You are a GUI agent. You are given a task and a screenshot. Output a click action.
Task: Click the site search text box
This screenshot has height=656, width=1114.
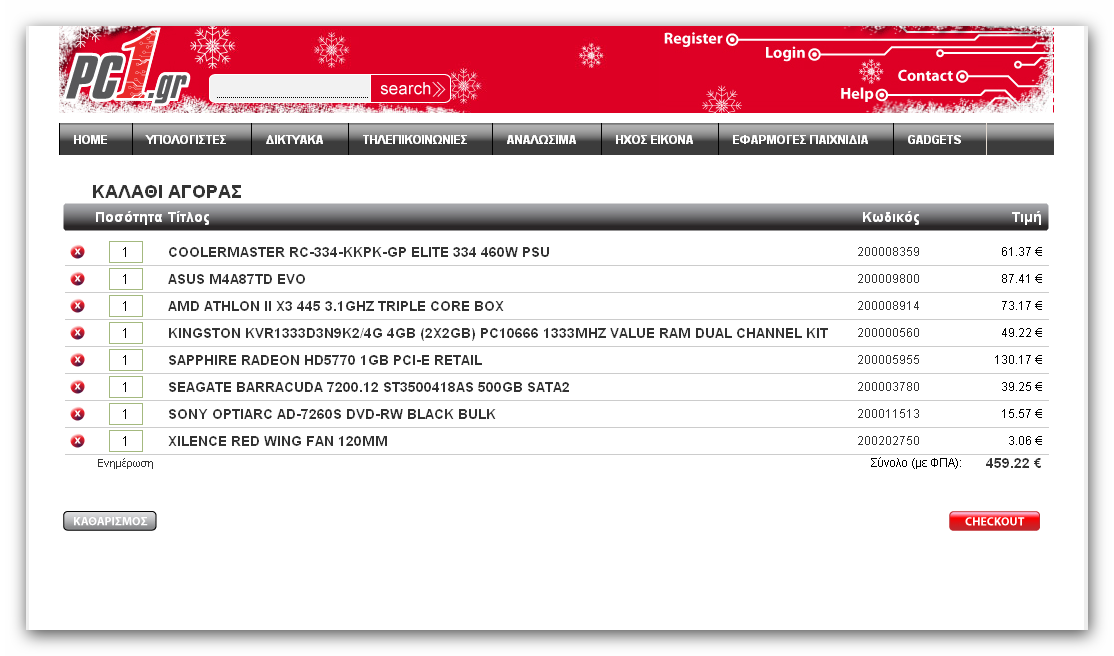point(291,89)
